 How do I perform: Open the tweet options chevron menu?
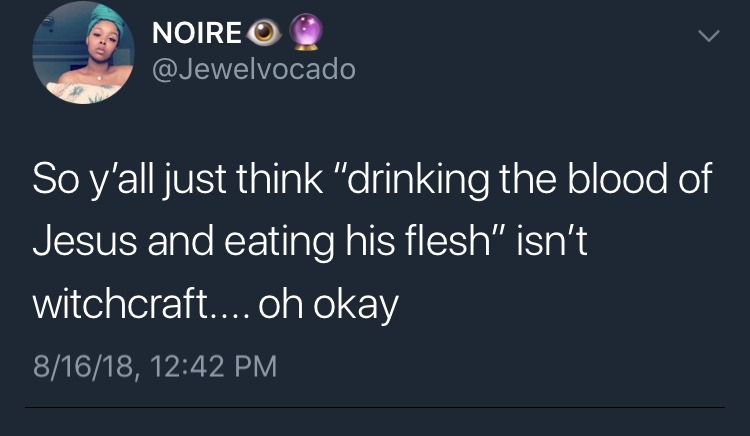click(x=708, y=37)
